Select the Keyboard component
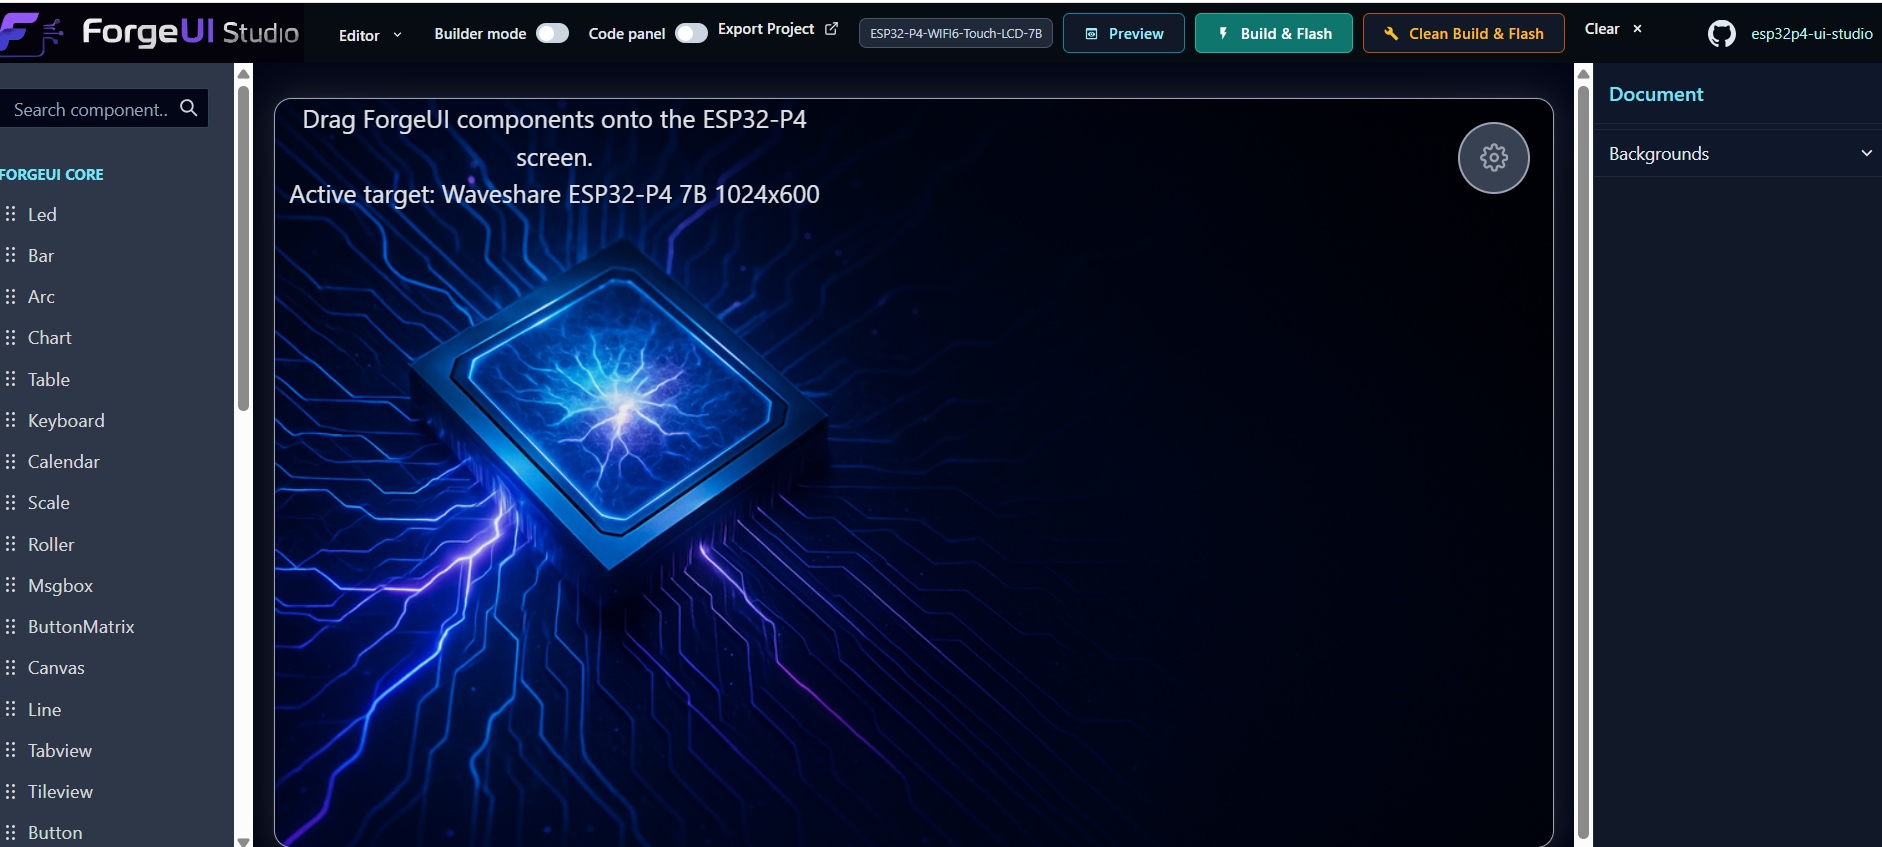The height and width of the screenshot is (847, 1882). pos(66,421)
